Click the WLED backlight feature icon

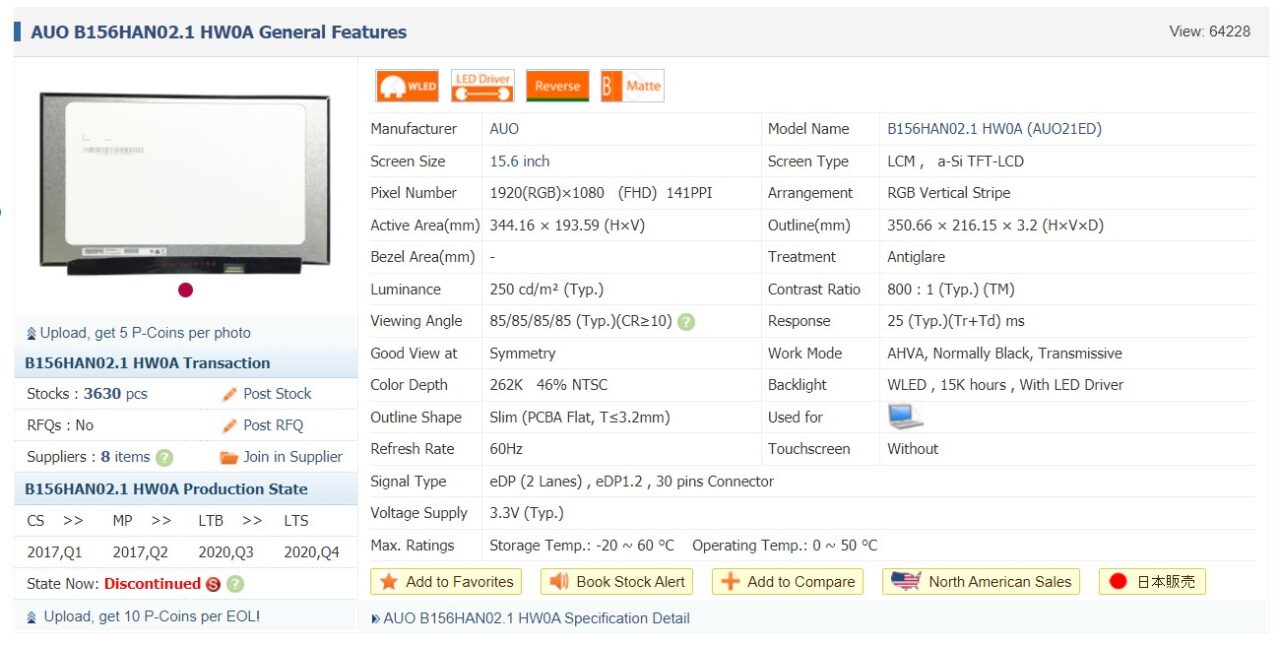[x=407, y=86]
